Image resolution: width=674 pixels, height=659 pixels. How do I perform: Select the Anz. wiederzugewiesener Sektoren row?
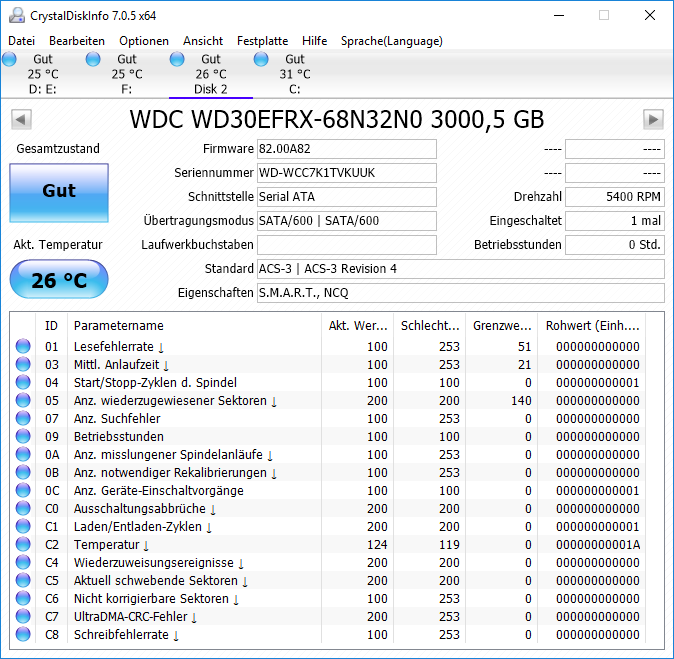[x=328, y=400]
